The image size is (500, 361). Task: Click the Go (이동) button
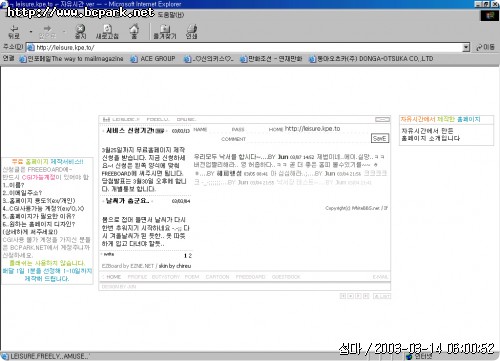[x=485, y=47]
